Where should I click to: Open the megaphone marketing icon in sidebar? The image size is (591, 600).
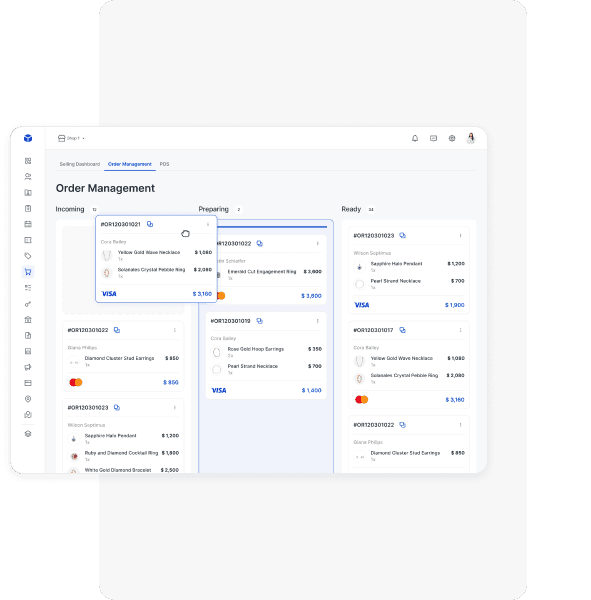pyautogui.click(x=28, y=367)
